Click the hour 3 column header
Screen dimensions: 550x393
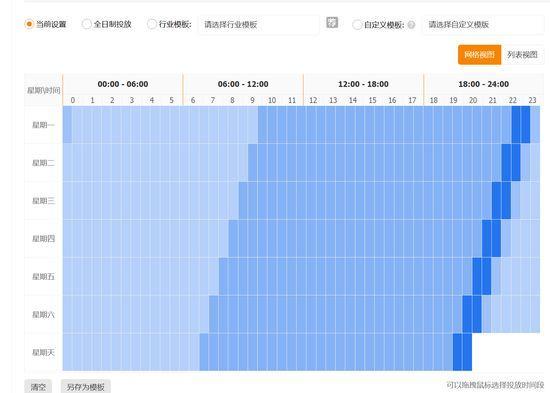132,100
